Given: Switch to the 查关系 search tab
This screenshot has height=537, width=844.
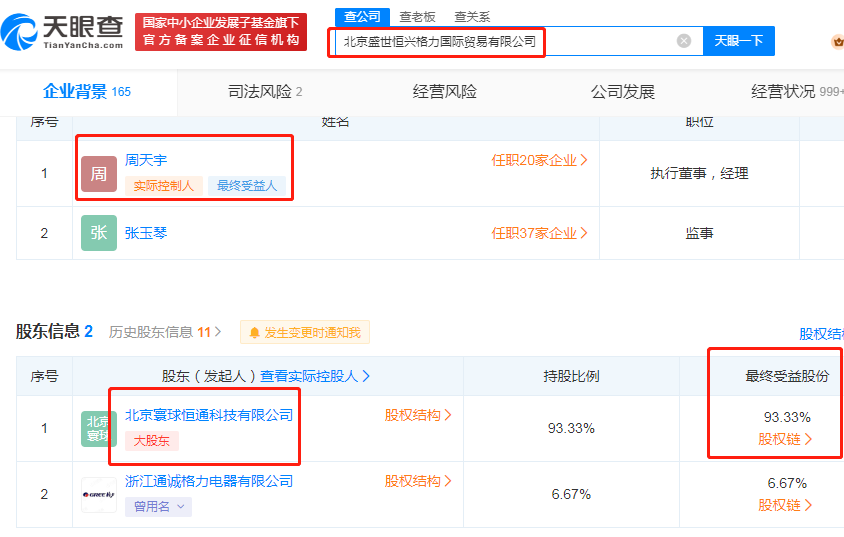Looking at the screenshot, I should (472, 17).
